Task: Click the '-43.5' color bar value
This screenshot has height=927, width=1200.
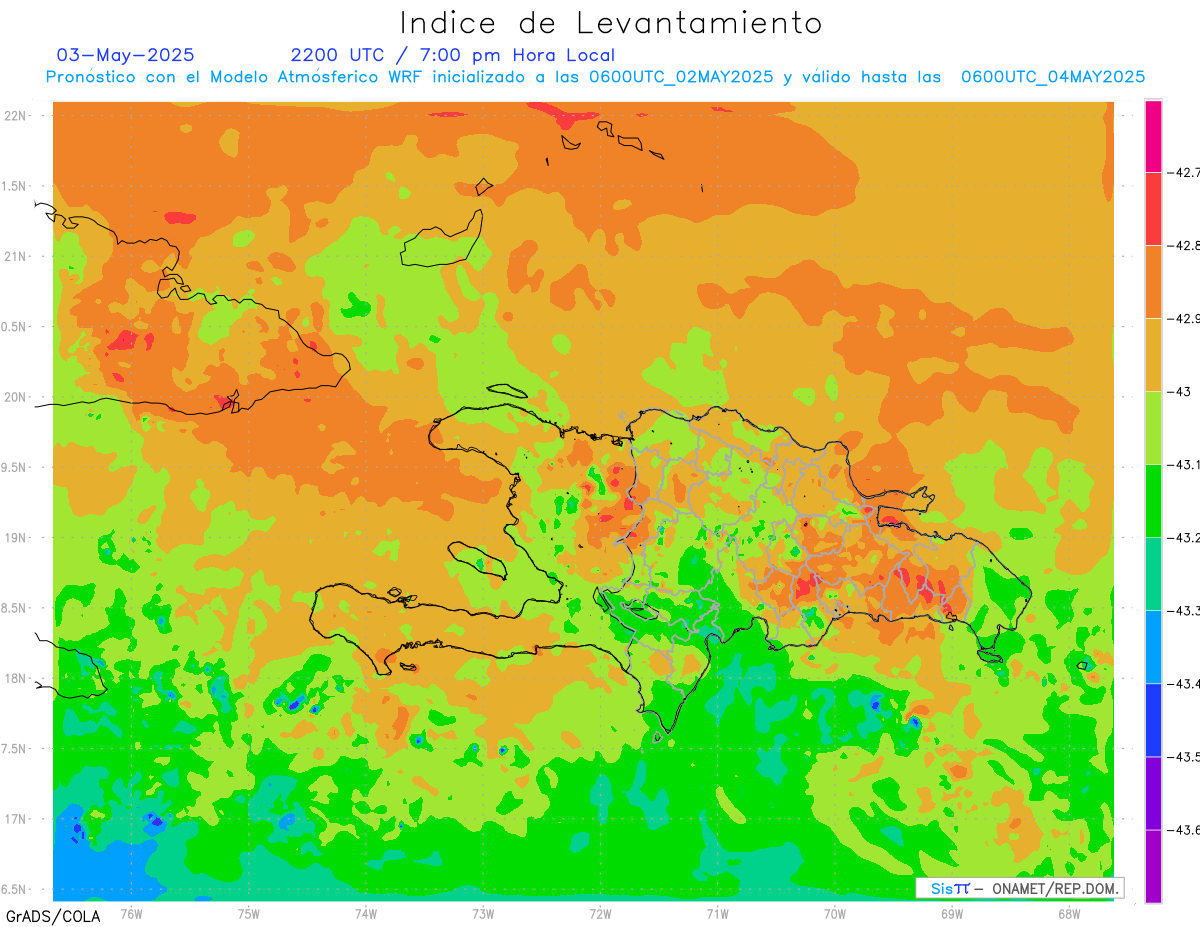Action: [1185, 757]
